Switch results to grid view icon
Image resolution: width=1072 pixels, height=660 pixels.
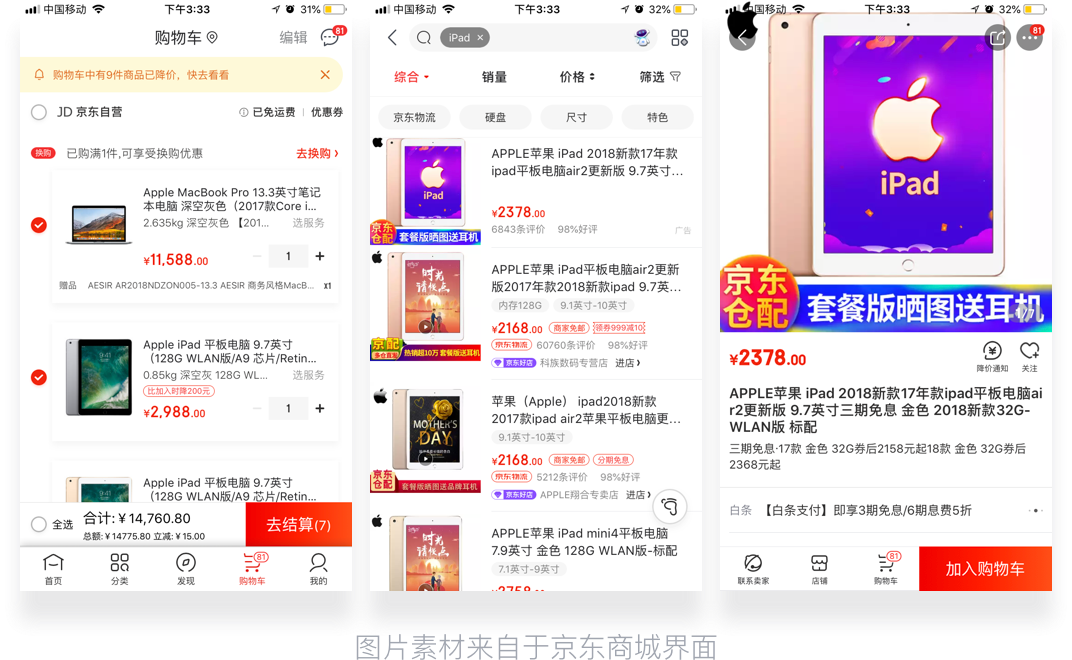[680, 38]
